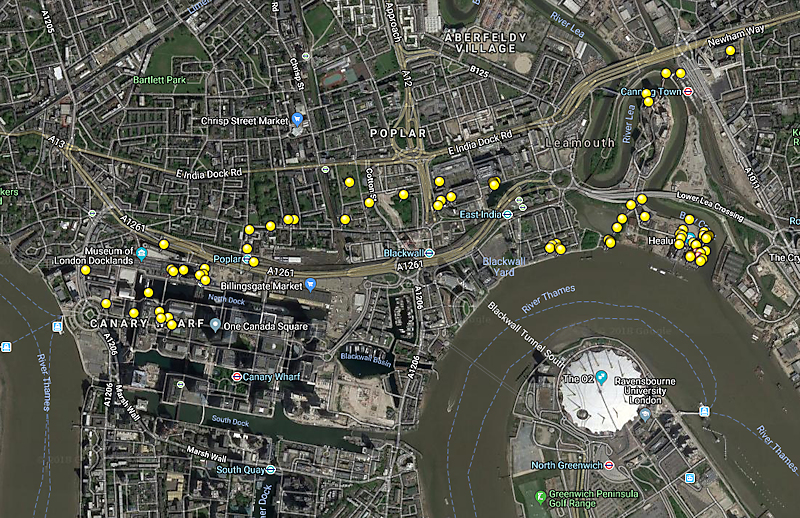Select the Canary Wharf underground station icon
The width and height of the screenshot is (800, 518).
pyautogui.click(x=237, y=377)
